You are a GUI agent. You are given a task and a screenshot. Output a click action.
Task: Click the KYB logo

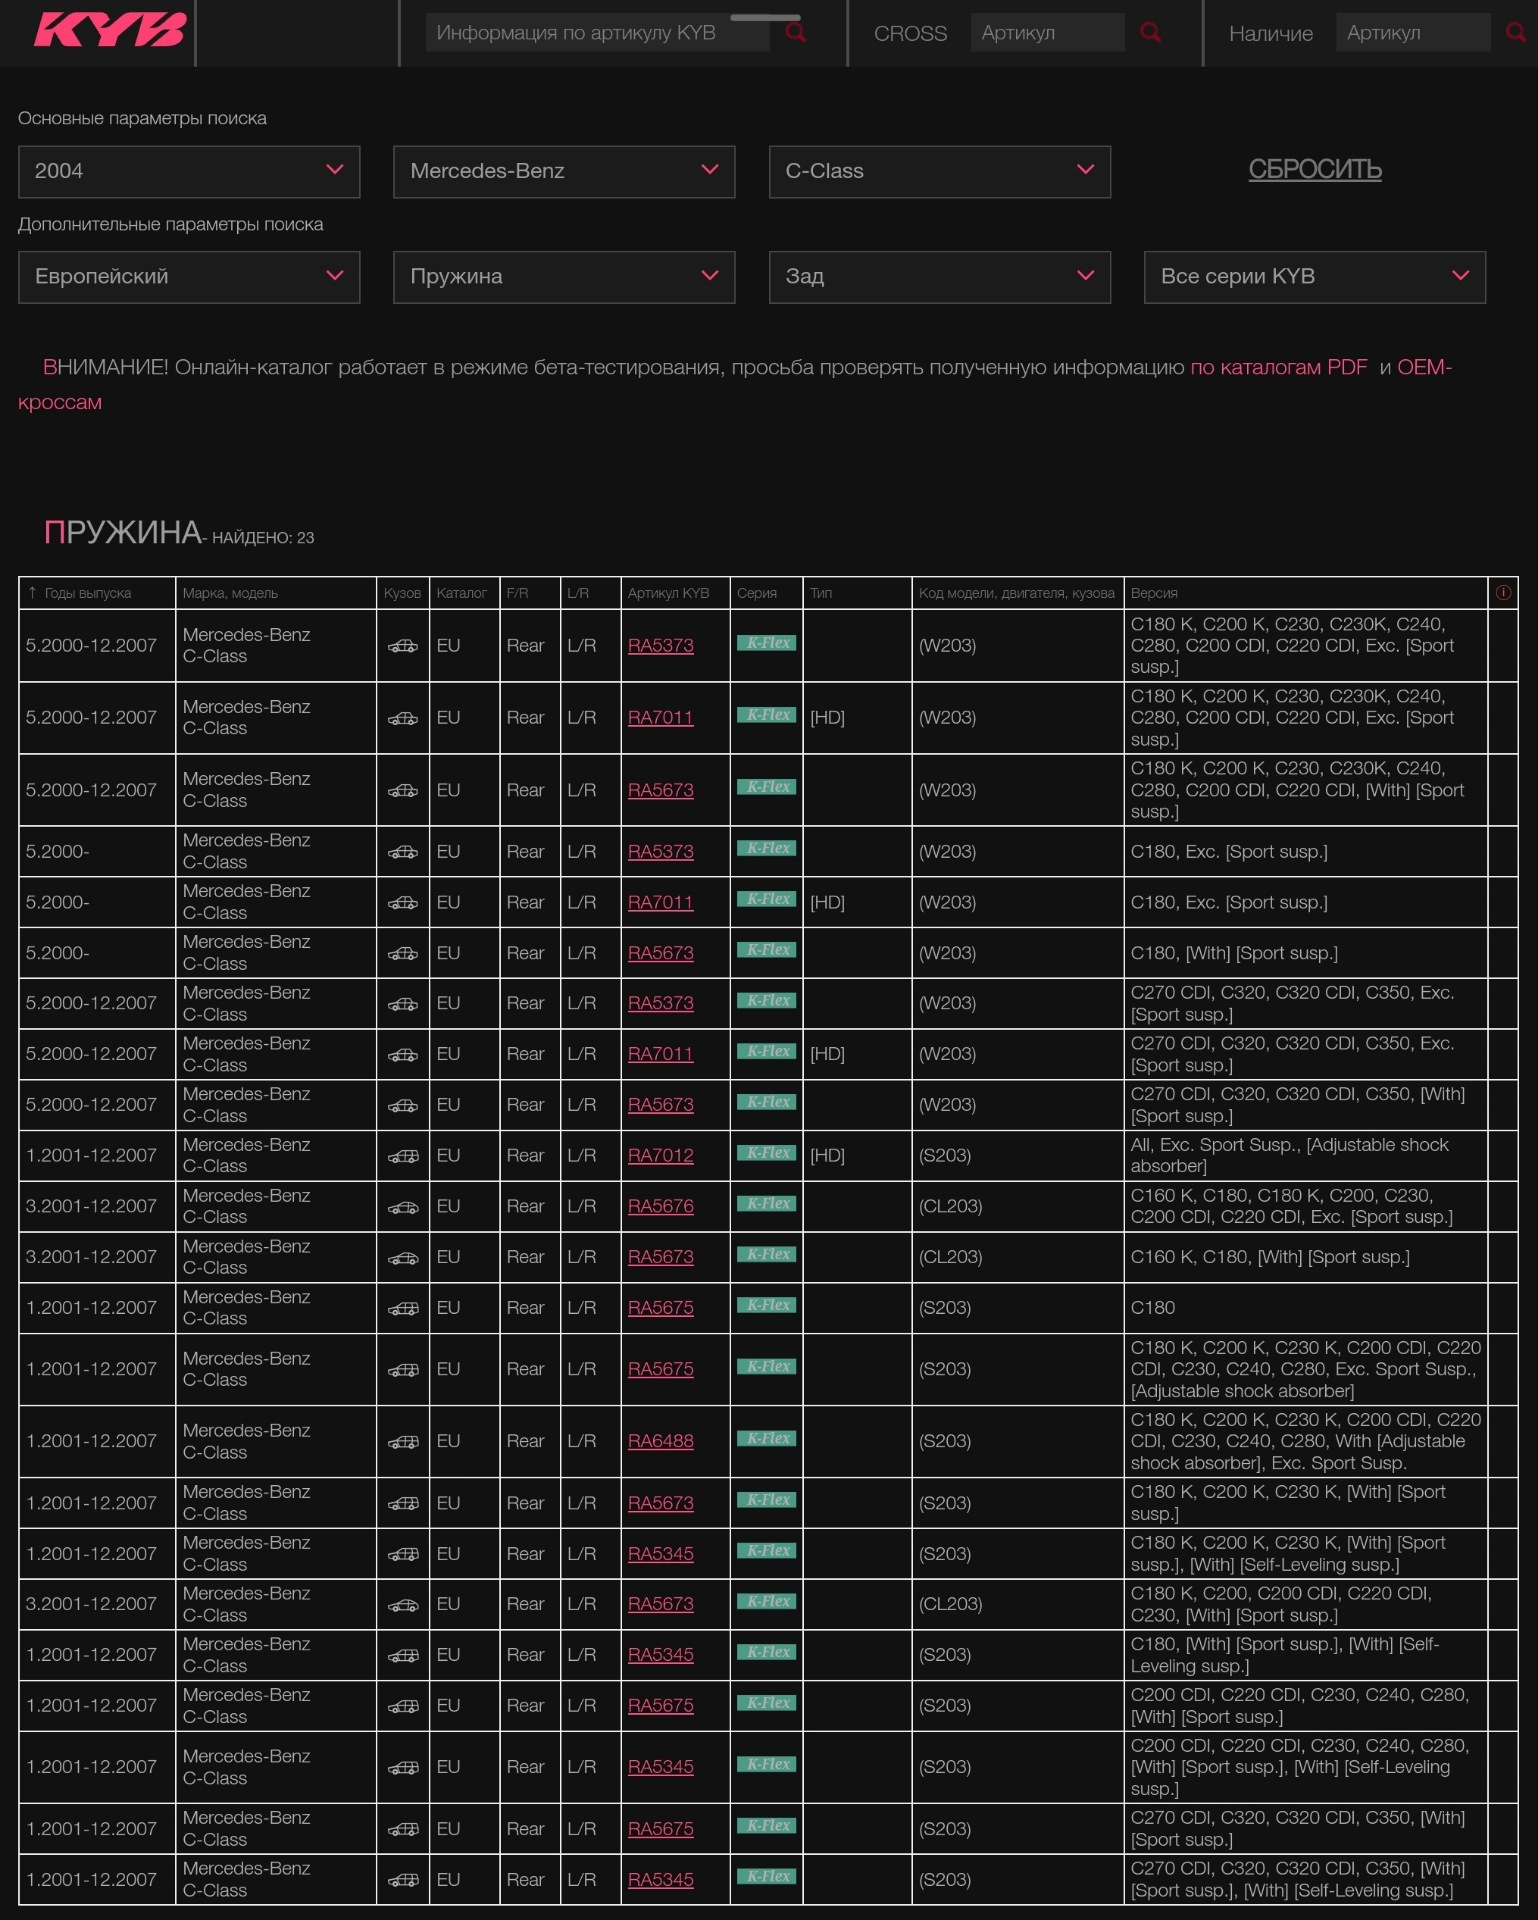[x=110, y=30]
